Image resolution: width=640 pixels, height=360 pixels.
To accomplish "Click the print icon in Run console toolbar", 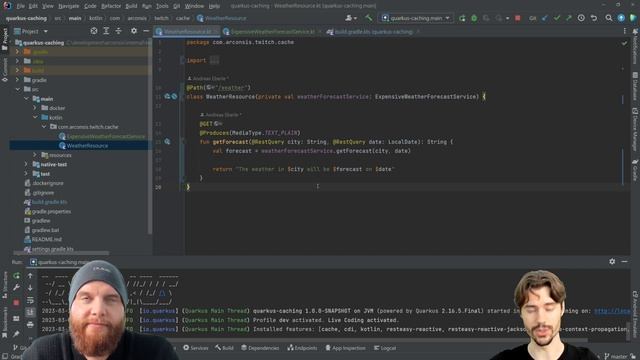I will 30,325.
